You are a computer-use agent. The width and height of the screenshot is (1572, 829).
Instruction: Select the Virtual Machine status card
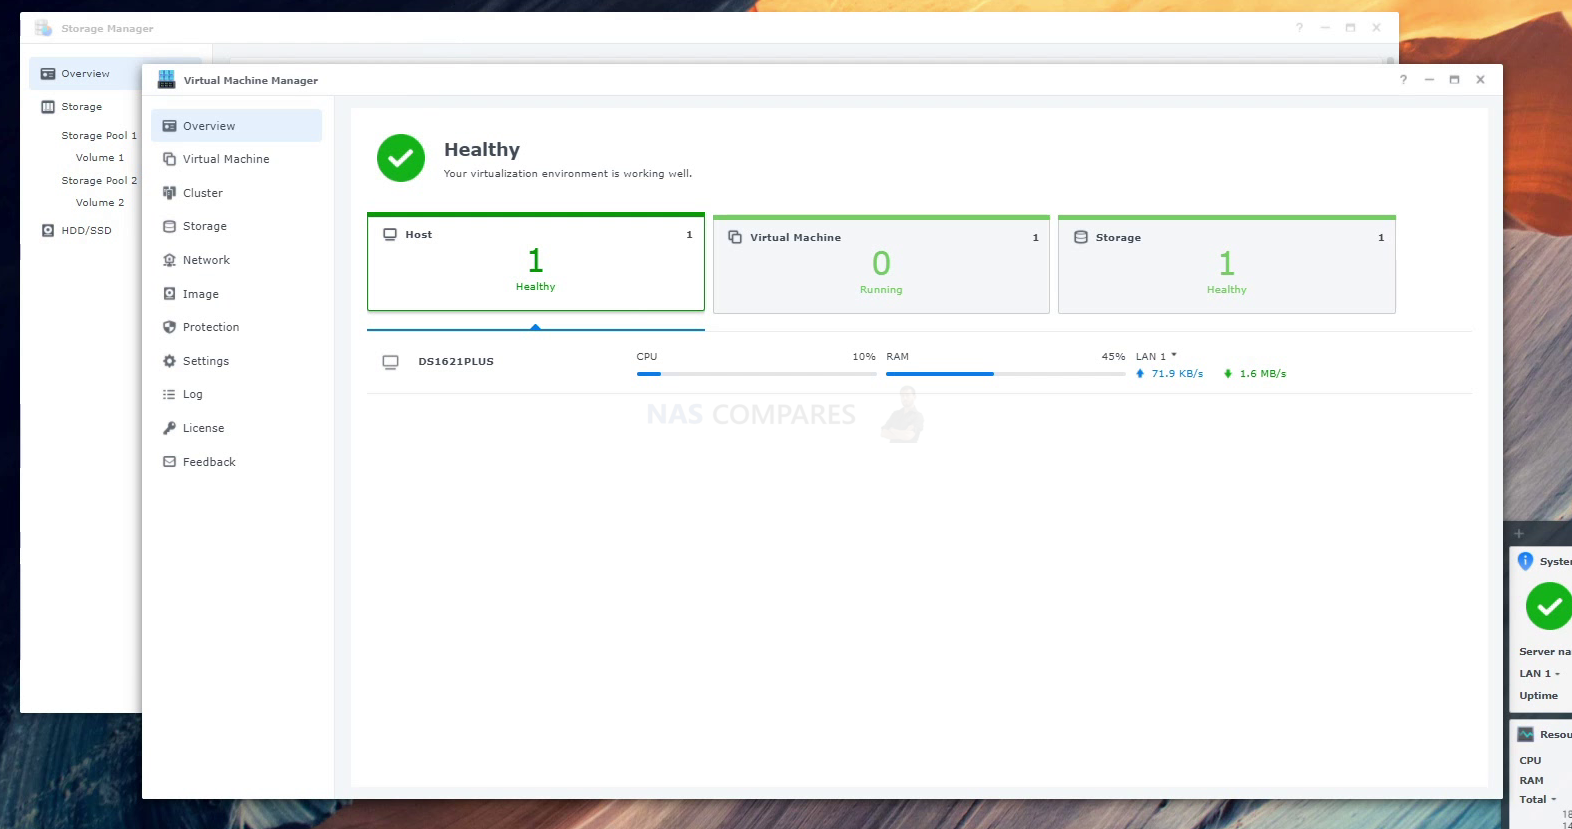coord(881,264)
